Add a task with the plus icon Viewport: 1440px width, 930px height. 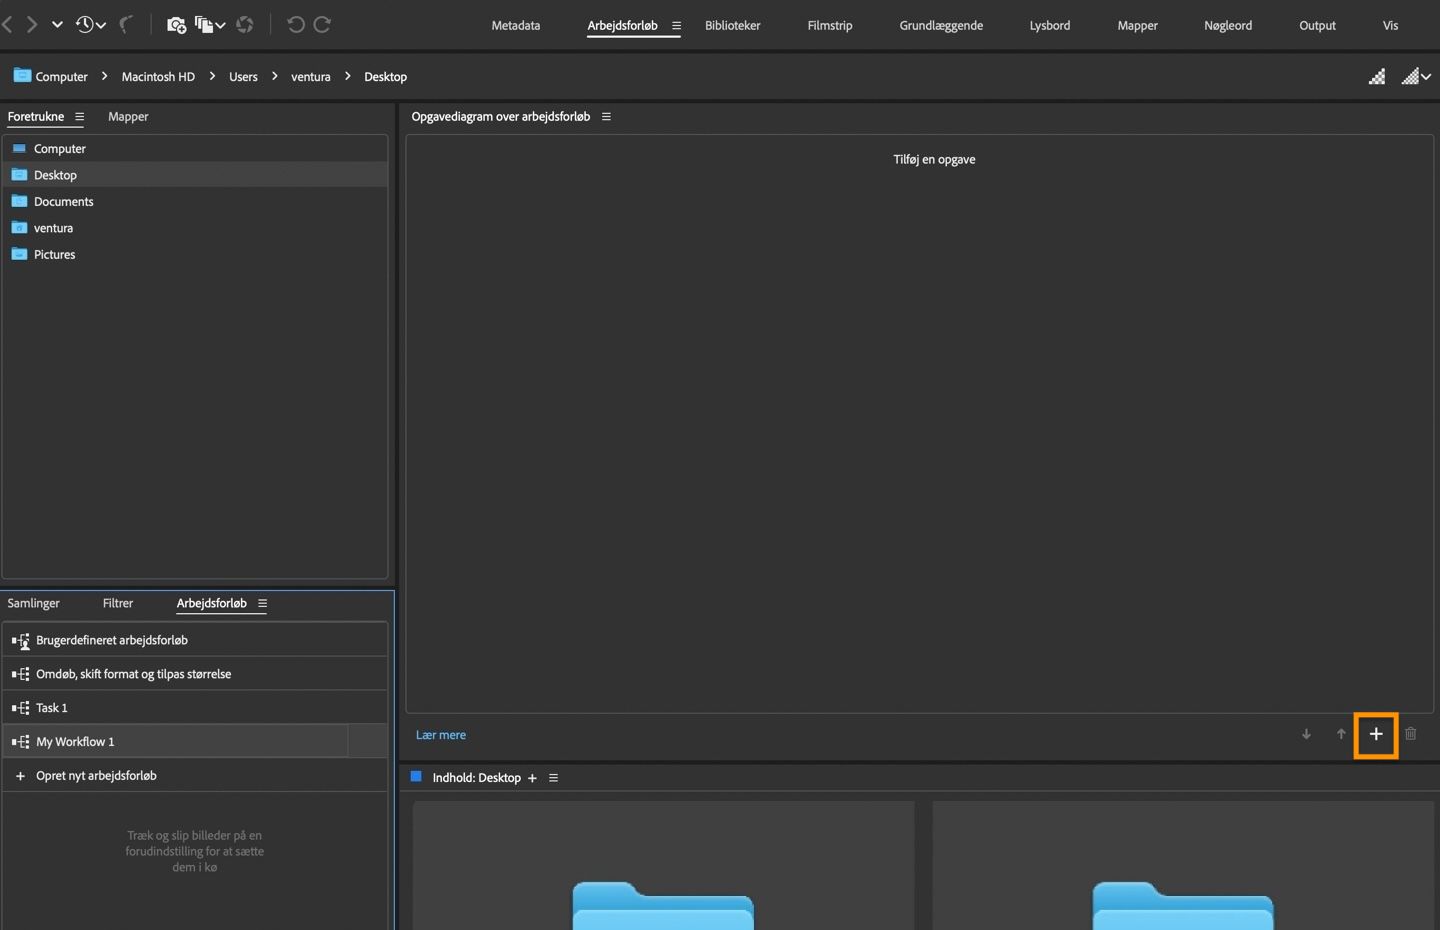point(1376,734)
